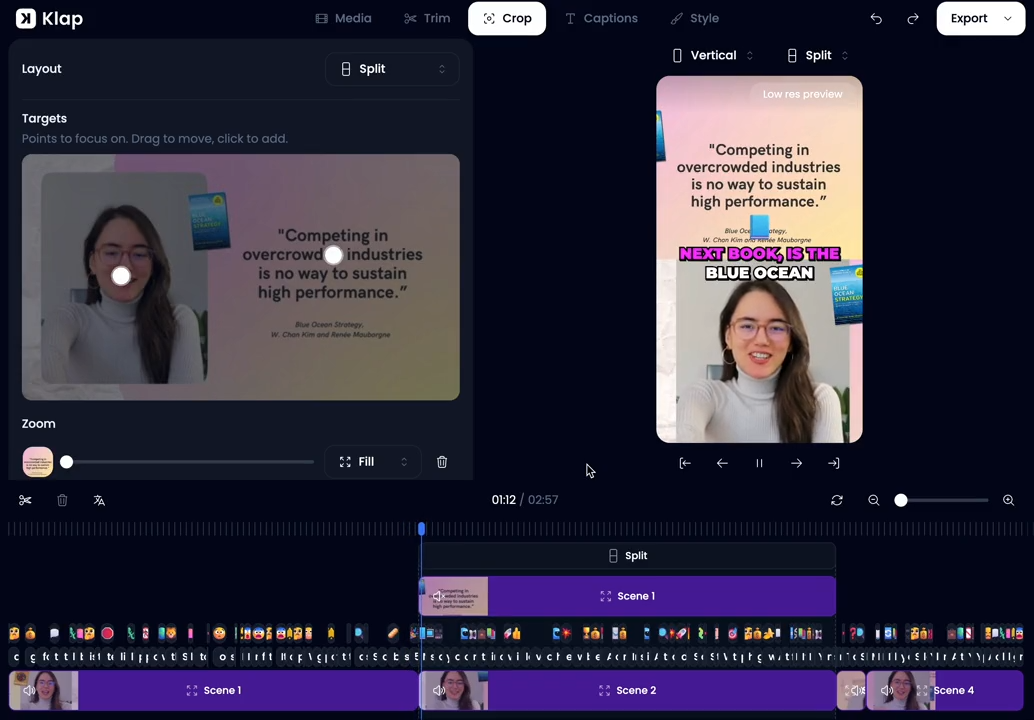Jump to start of scene
This screenshot has width=1034, height=720.
[685, 463]
